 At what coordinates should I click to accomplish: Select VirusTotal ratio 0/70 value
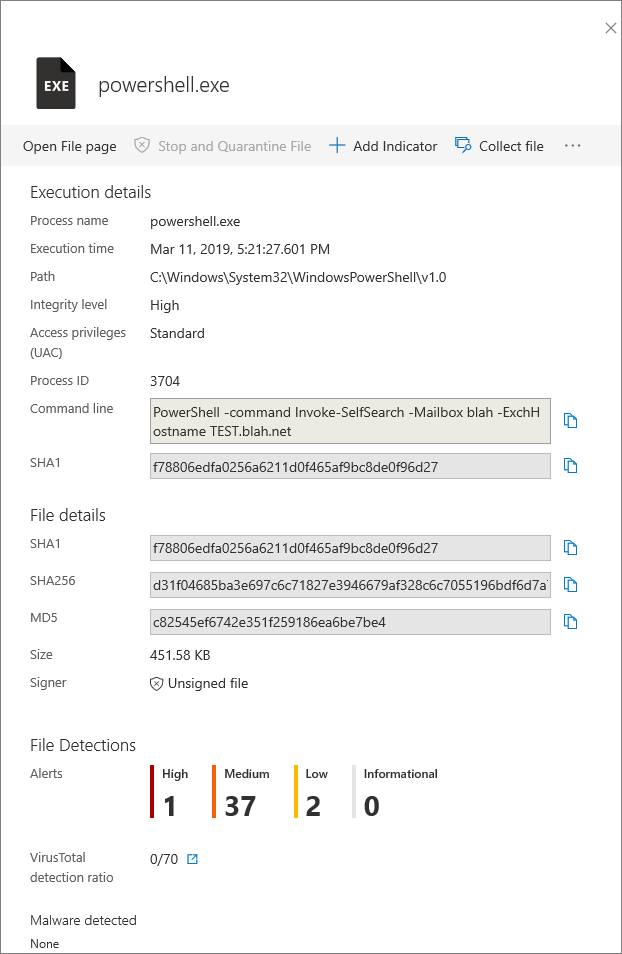click(164, 859)
